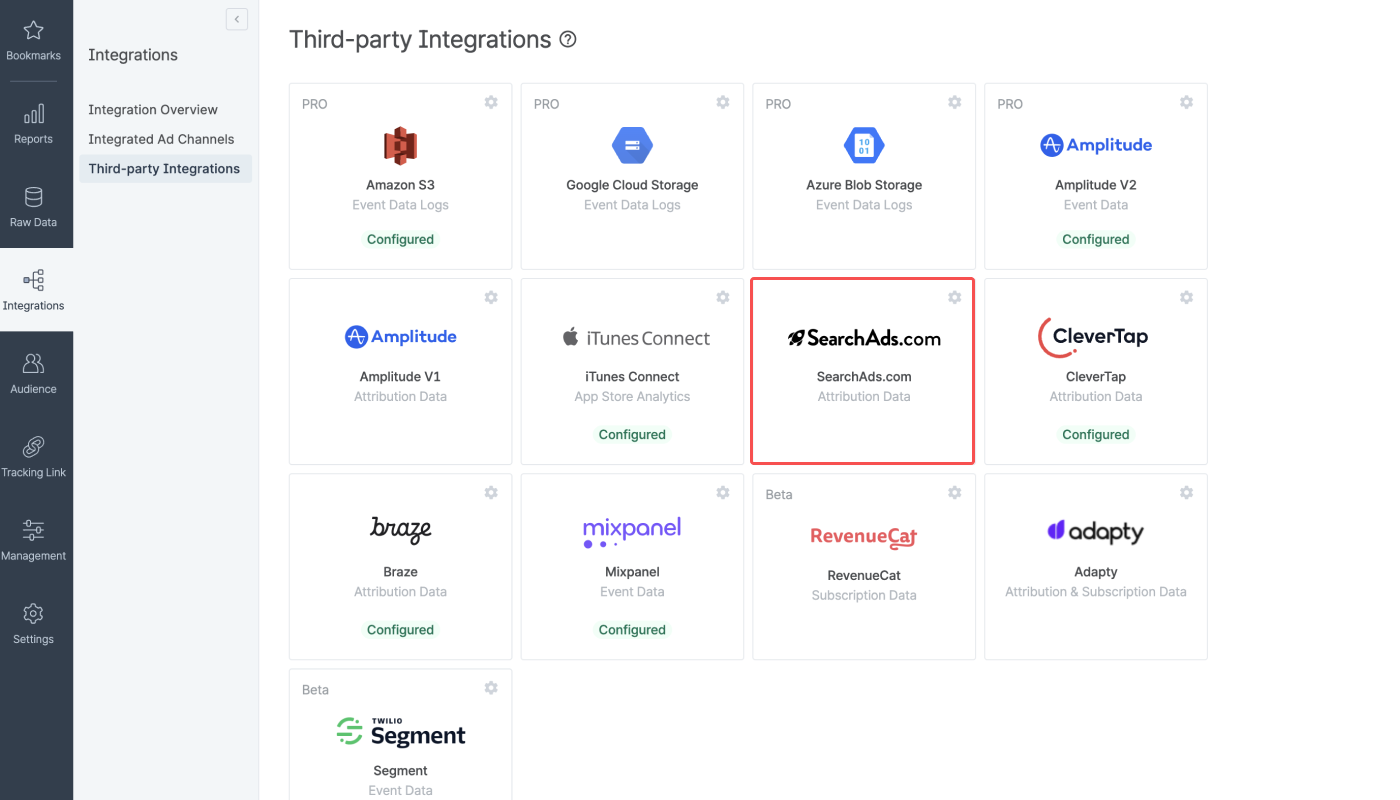Click Configured status on CleverTap card
Screen dimensions: 1400x800
1096,435
